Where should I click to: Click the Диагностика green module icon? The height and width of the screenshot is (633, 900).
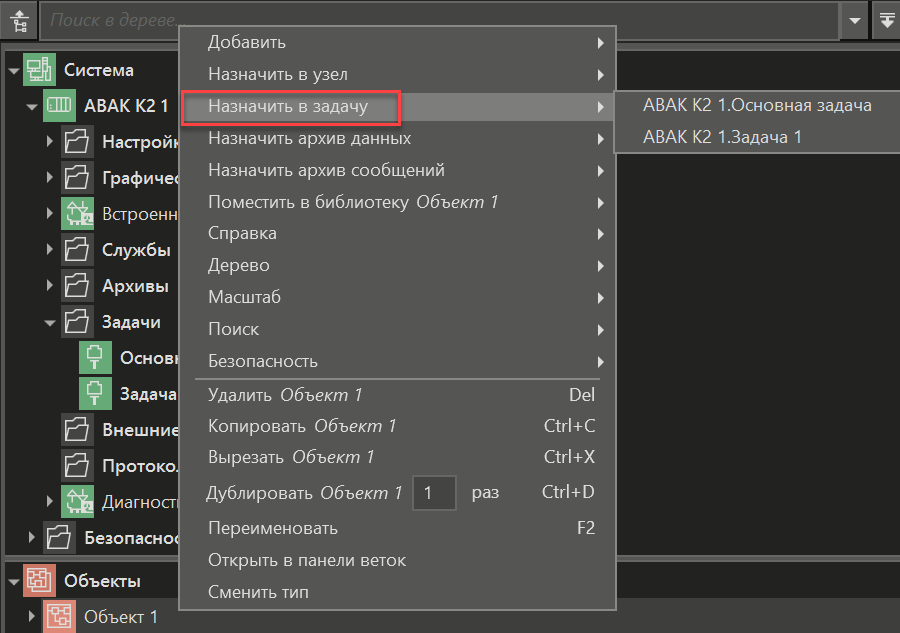pyautogui.click(x=77, y=502)
